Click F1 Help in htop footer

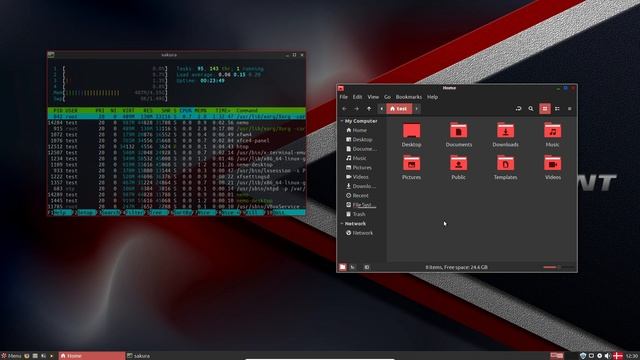[60, 213]
